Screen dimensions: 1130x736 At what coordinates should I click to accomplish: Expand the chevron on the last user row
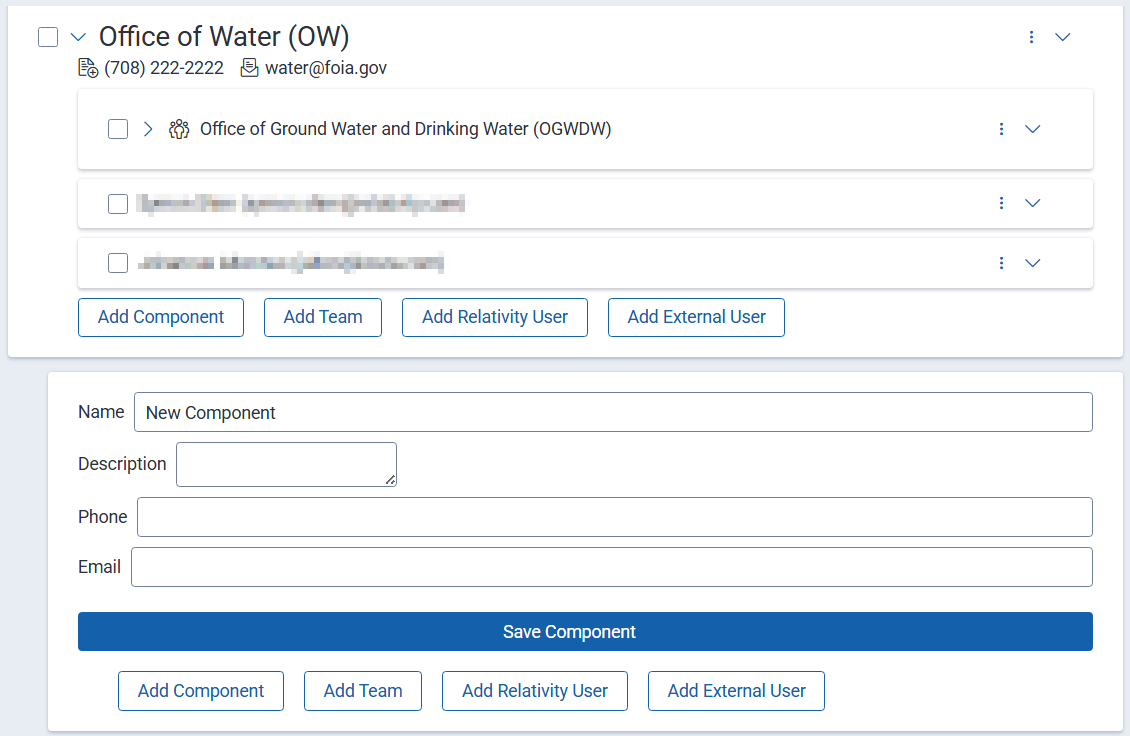pos(1032,263)
